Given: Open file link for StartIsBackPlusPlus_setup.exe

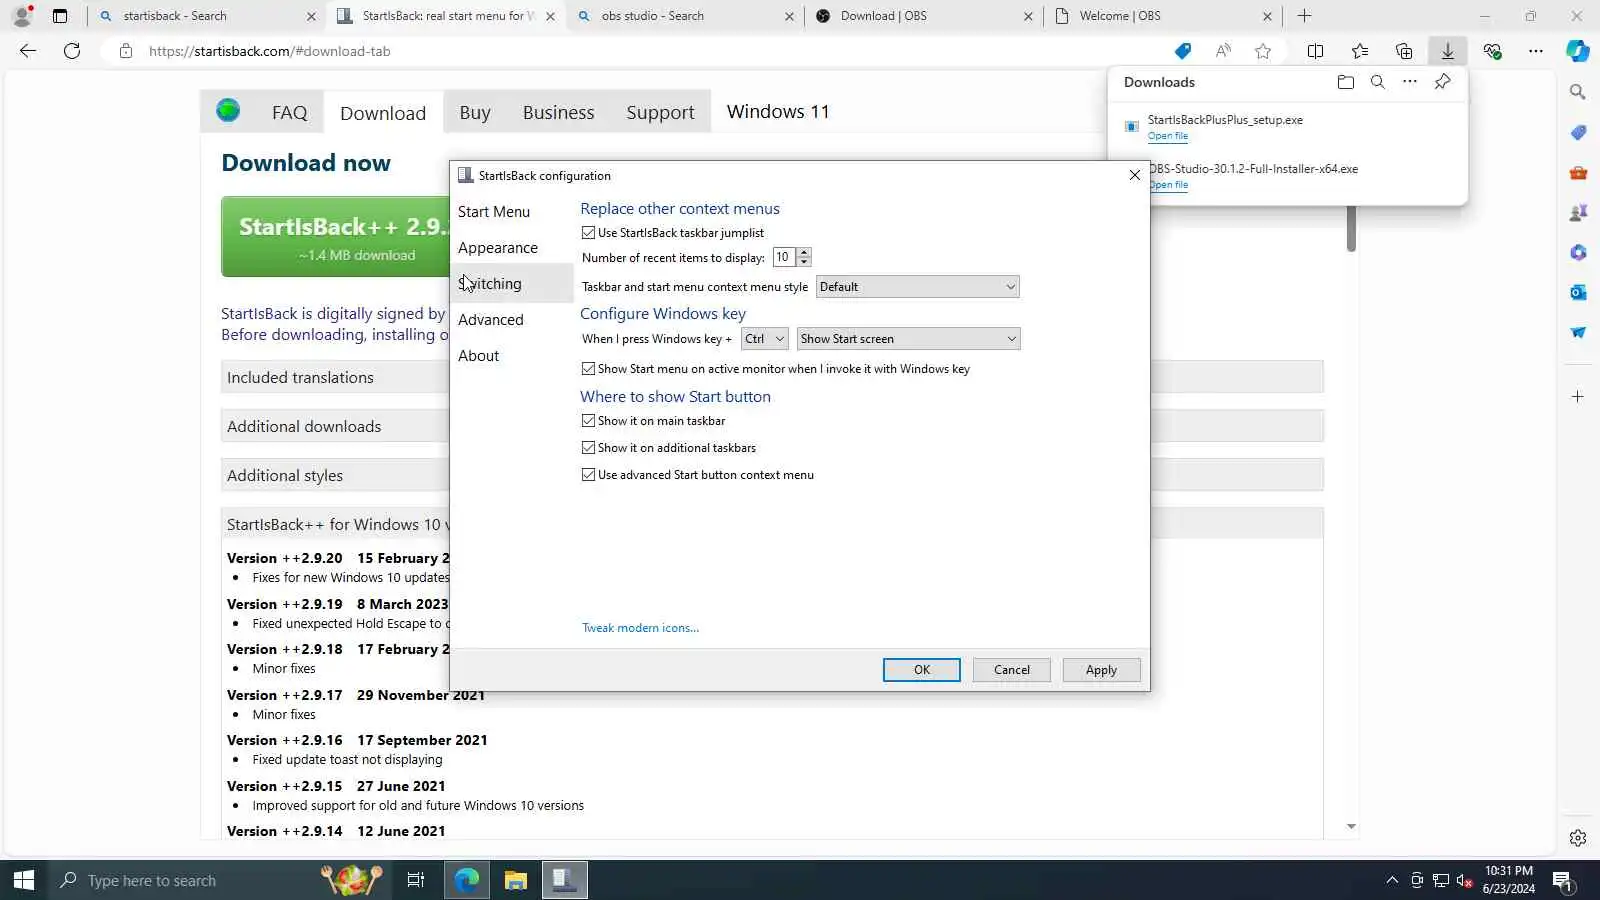Looking at the screenshot, I should point(1168,136).
